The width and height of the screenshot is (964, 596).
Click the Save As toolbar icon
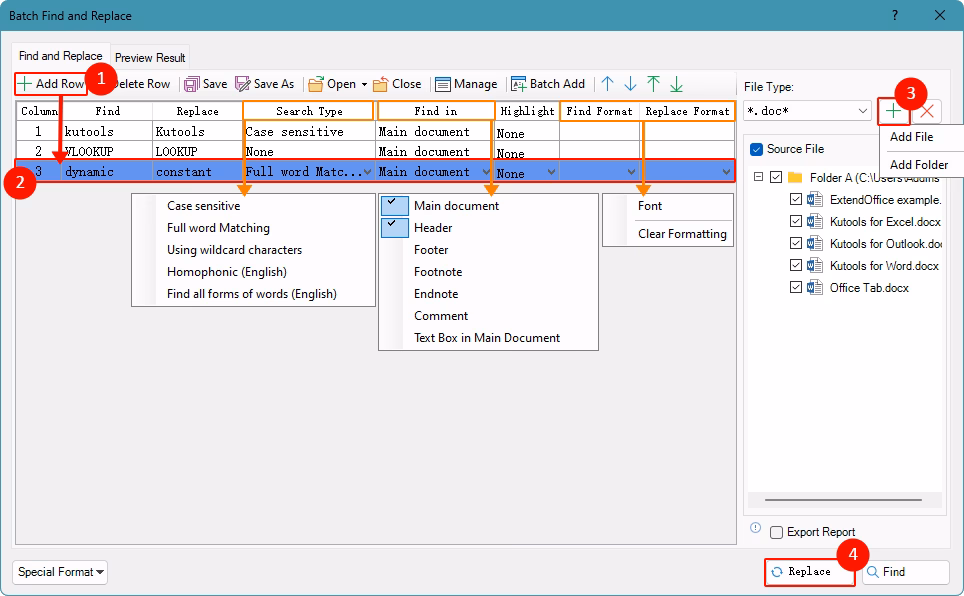(242, 84)
